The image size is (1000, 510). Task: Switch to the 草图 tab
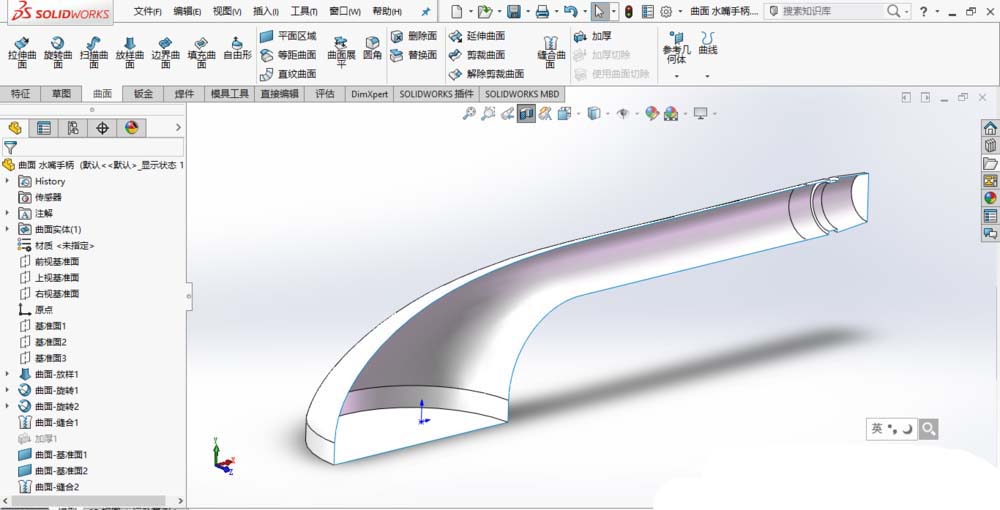pyautogui.click(x=61, y=94)
